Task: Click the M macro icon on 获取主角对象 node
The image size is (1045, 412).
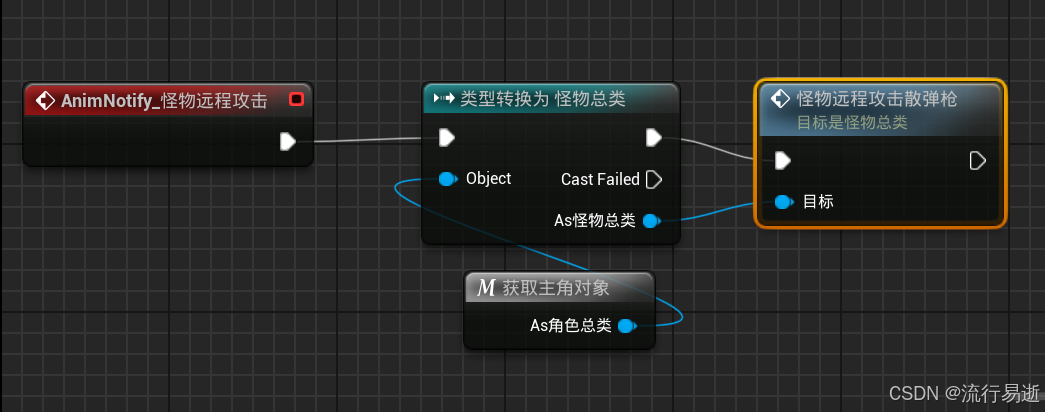Action: pos(487,288)
